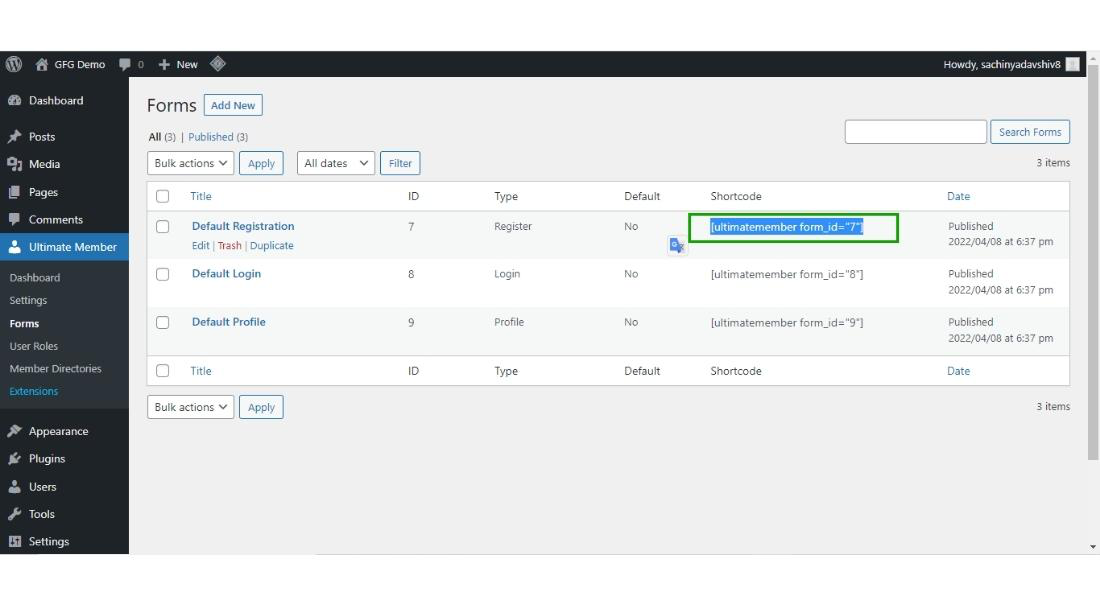Click the Filter button
The width and height of the screenshot is (1100, 600).
400,163
